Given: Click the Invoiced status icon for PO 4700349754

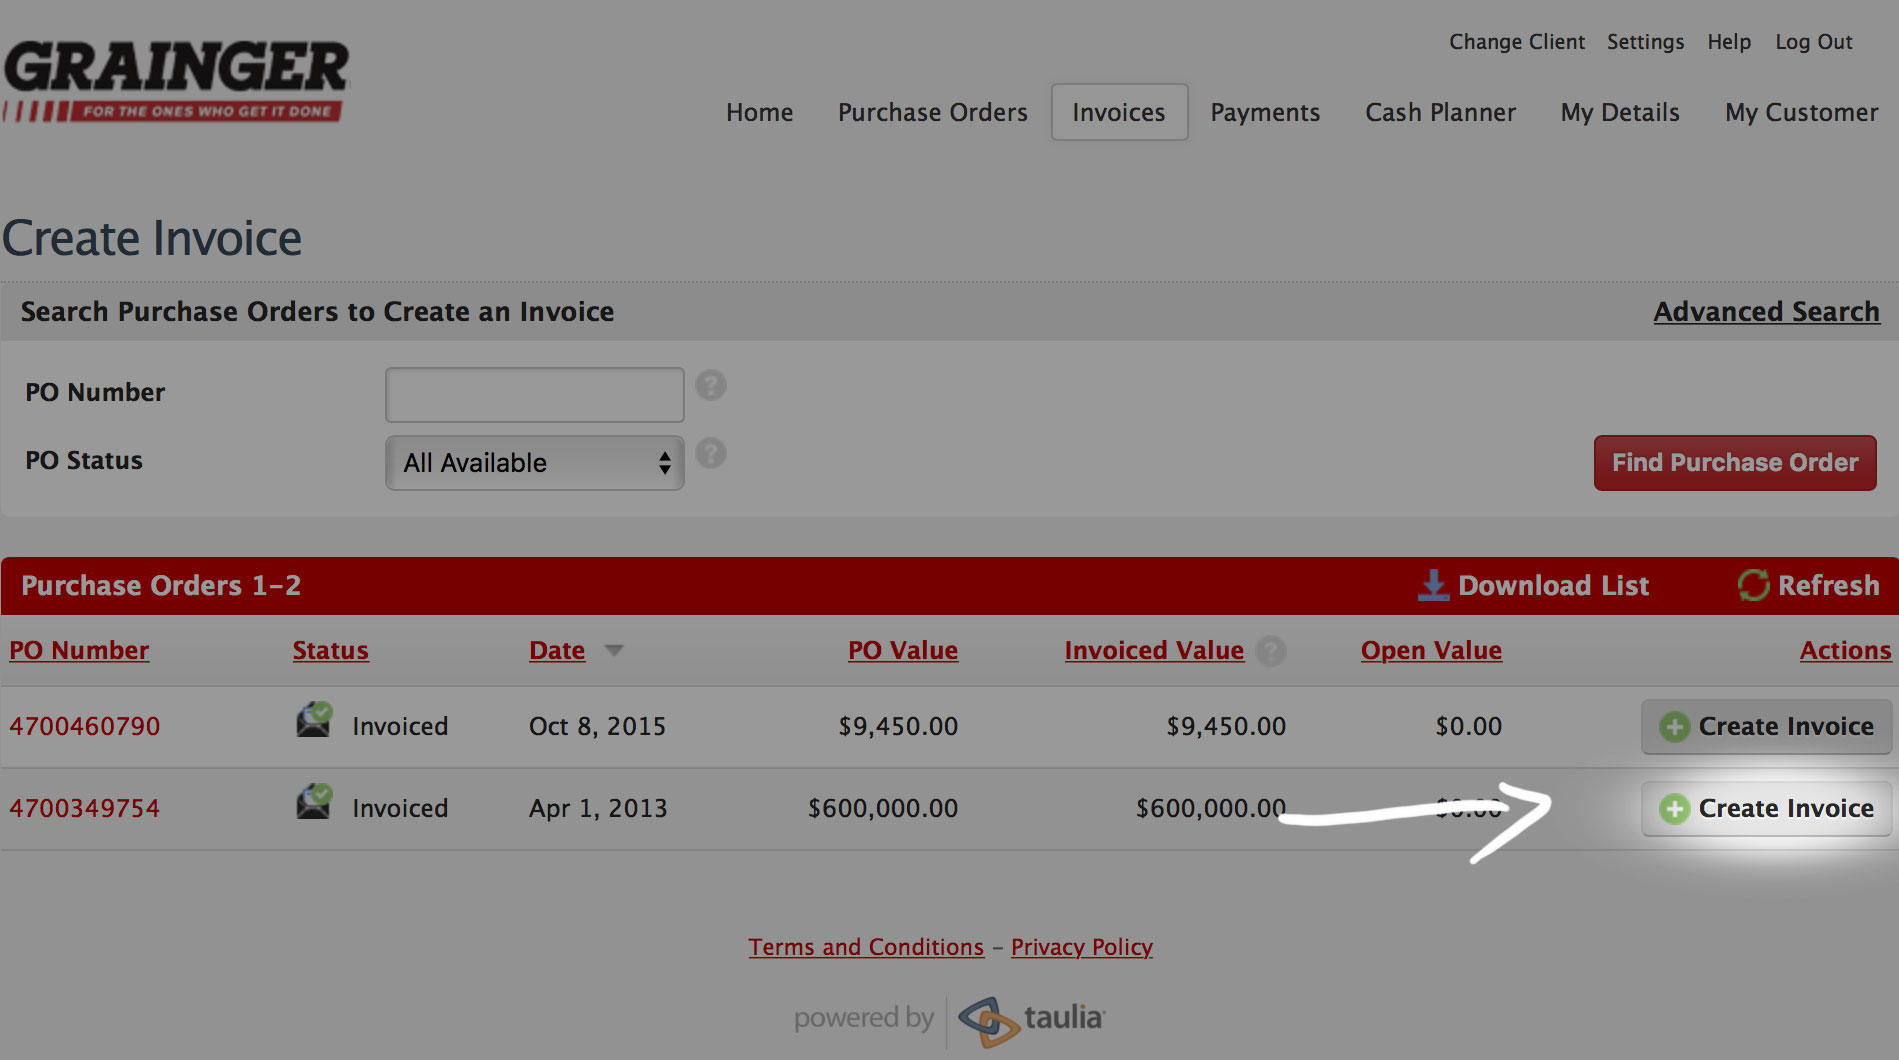Looking at the screenshot, I should point(314,802).
